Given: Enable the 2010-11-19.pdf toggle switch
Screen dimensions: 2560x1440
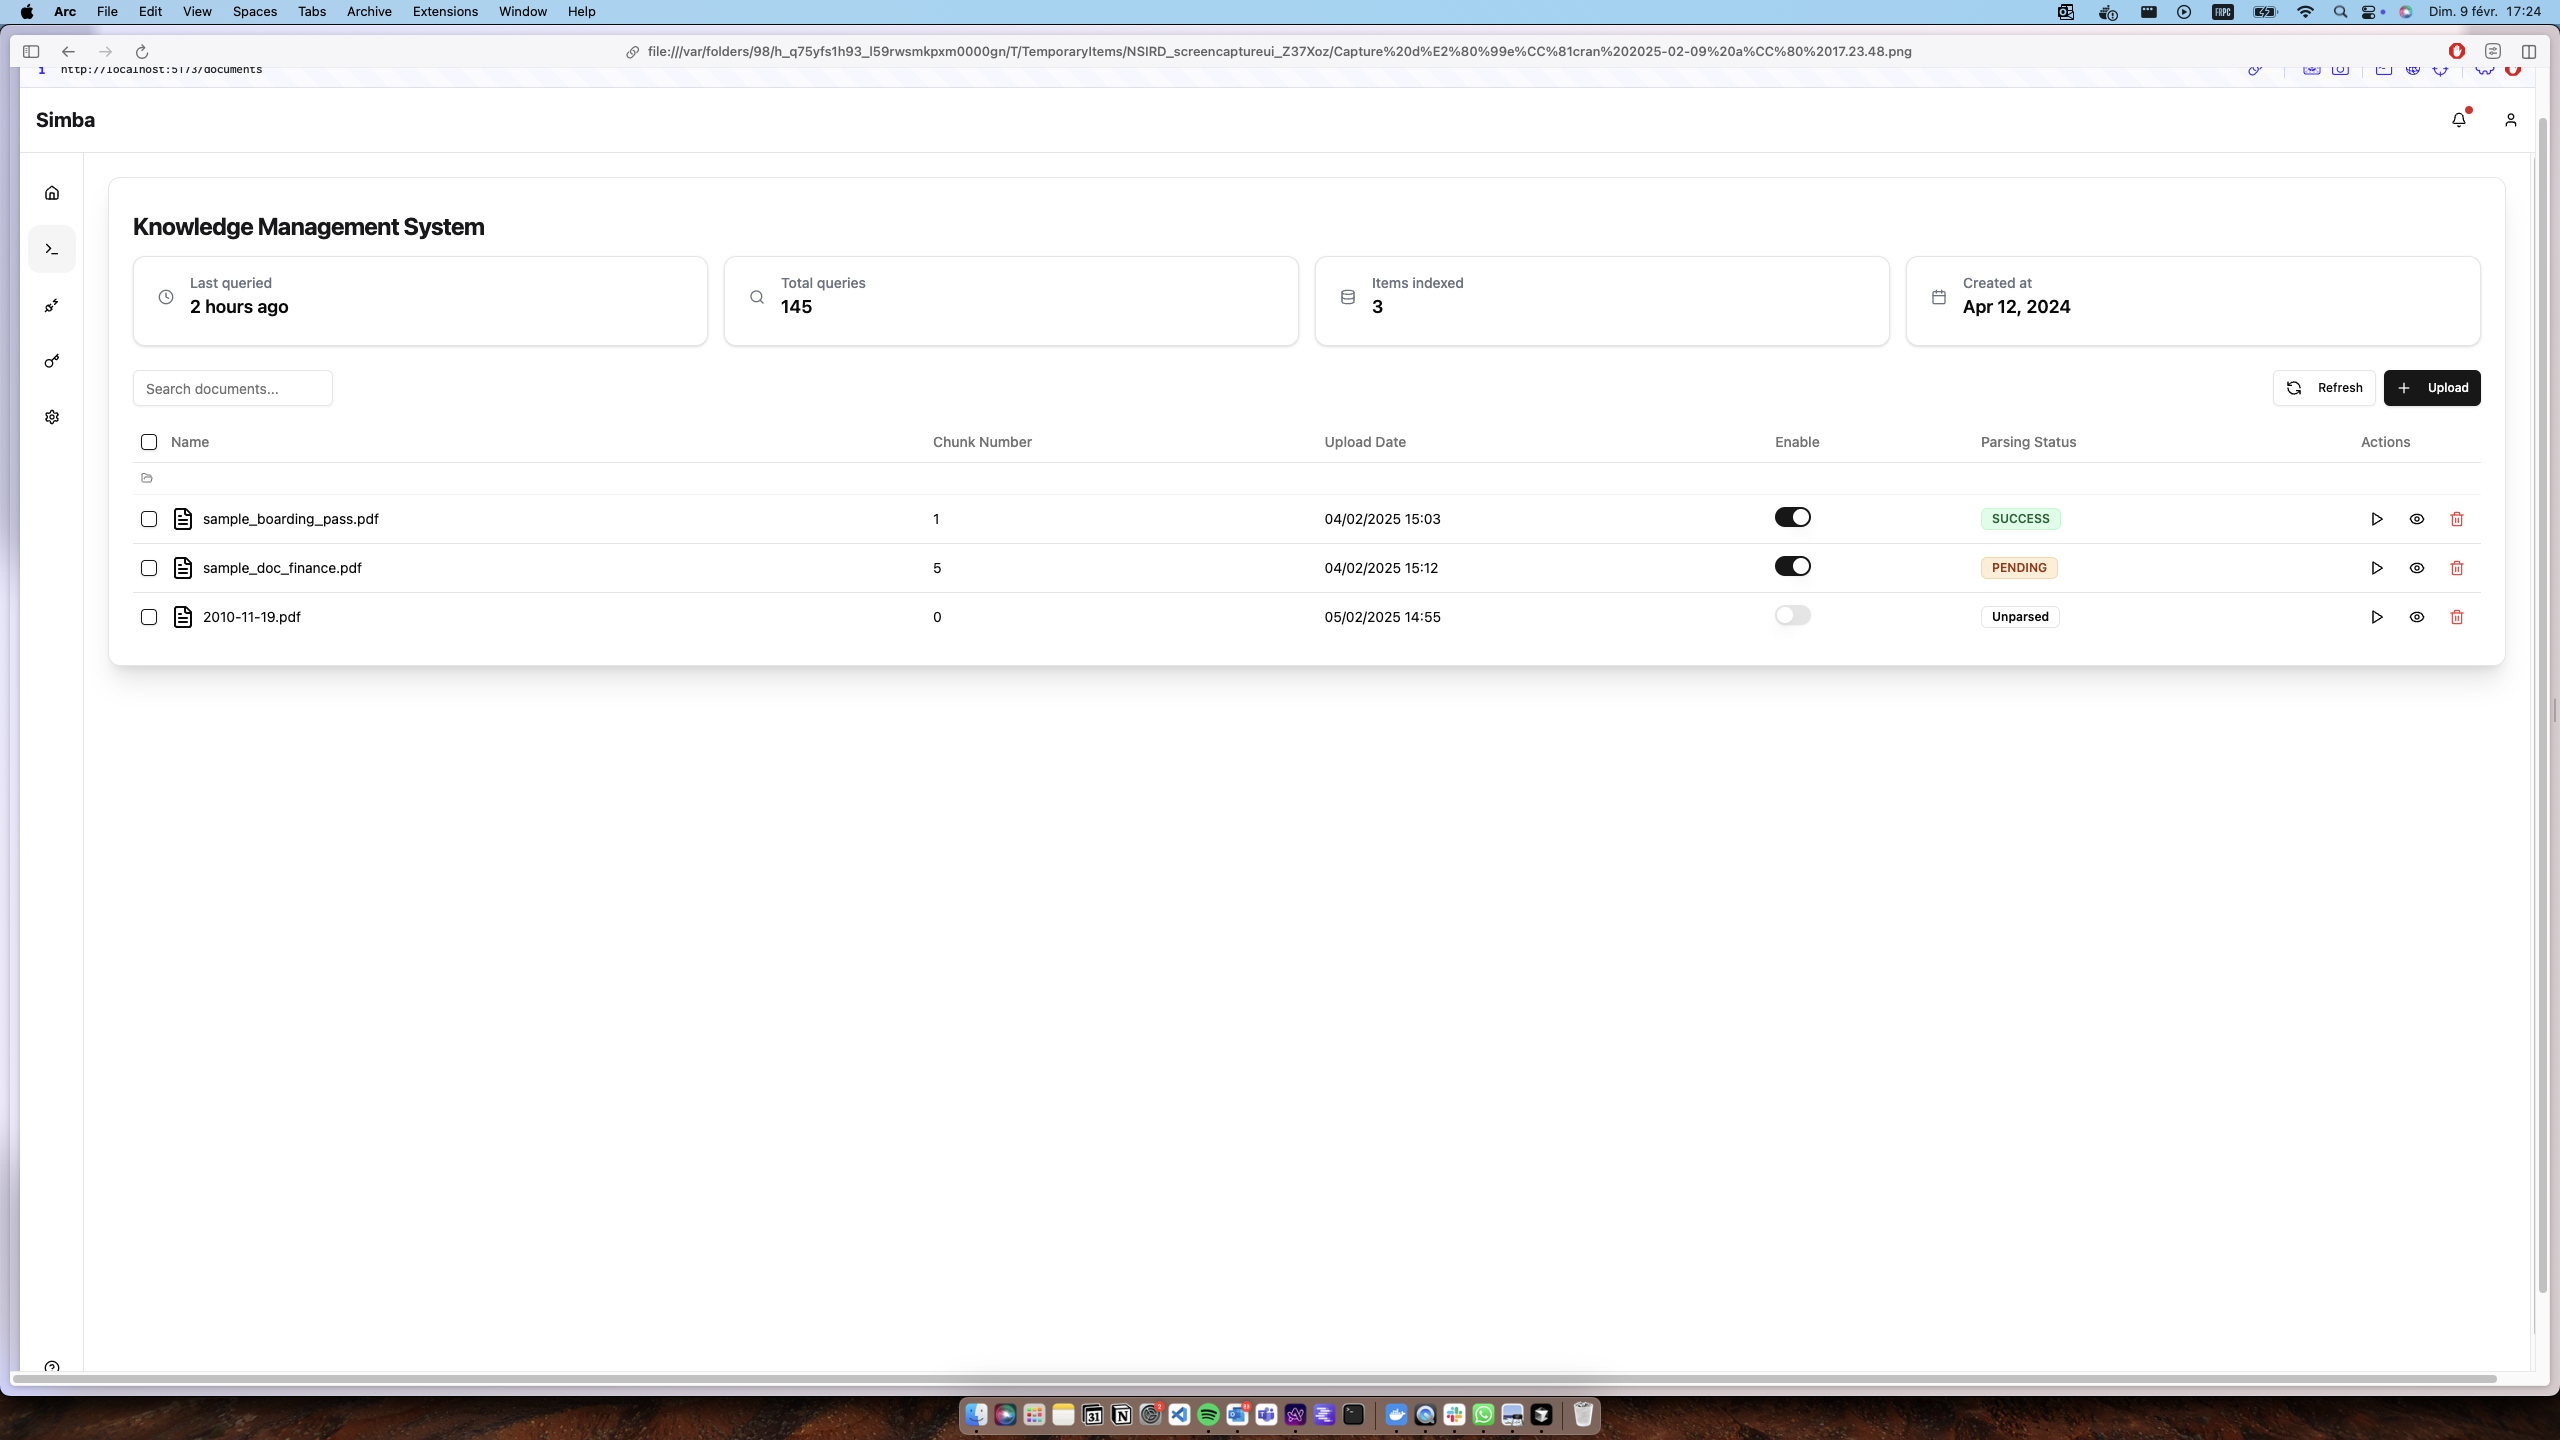Looking at the screenshot, I should (x=1792, y=615).
